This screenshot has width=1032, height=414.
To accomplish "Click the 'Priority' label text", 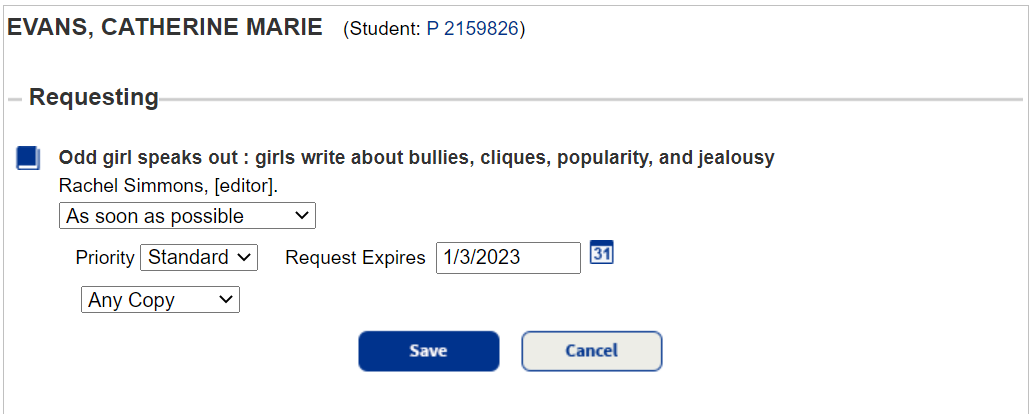I will point(105,258).
